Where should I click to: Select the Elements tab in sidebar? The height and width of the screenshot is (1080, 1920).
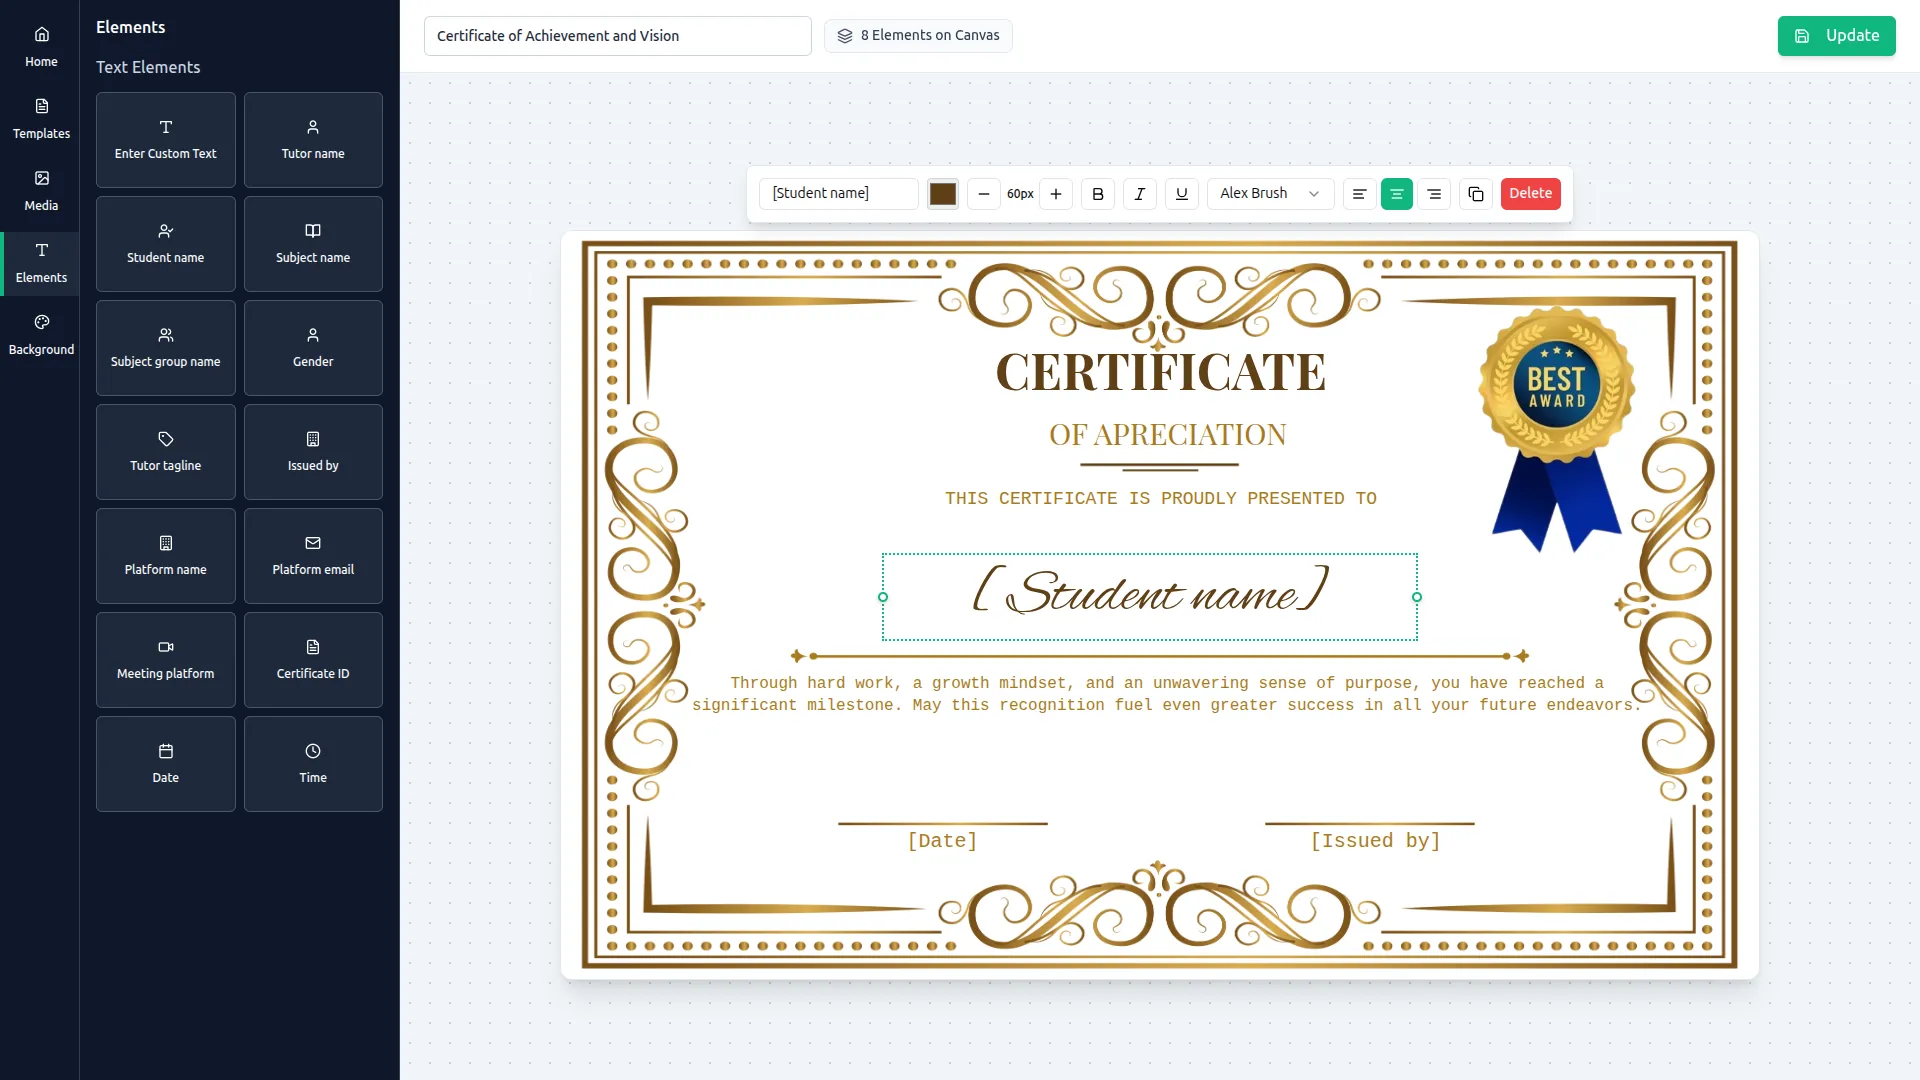pyautogui.click(x=40, y=263)
